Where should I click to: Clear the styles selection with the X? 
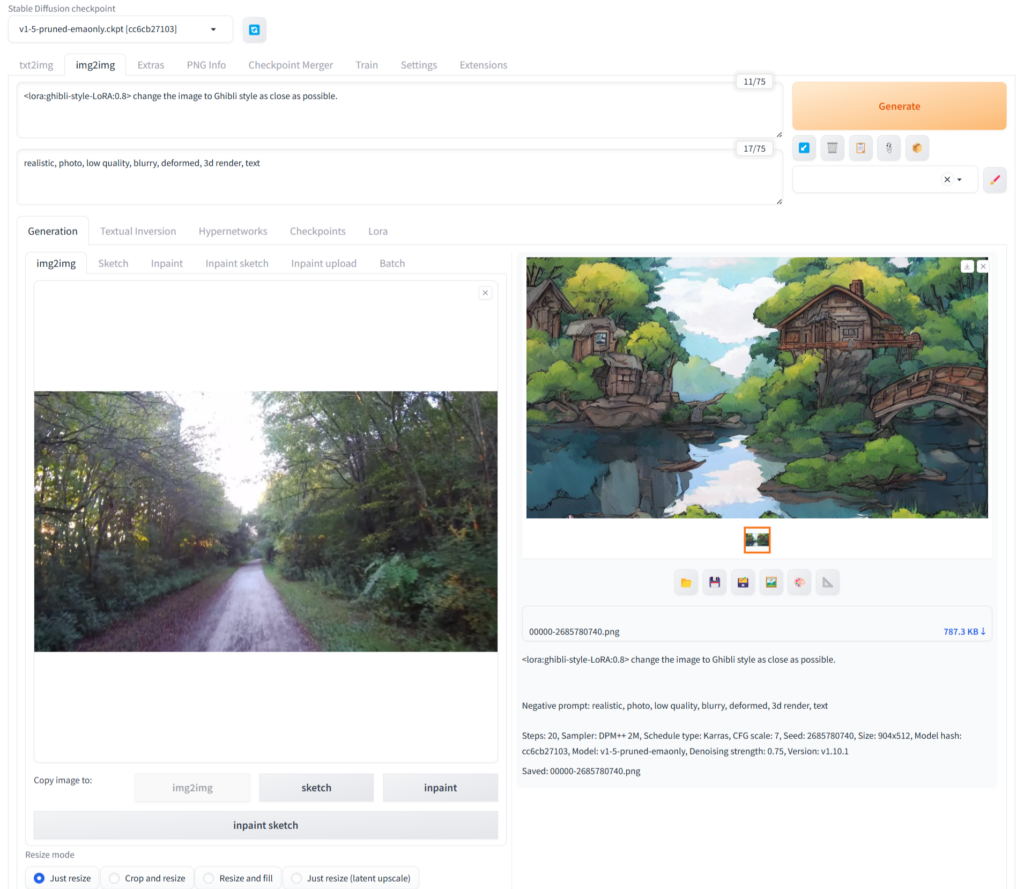click(x=947, y=180)
